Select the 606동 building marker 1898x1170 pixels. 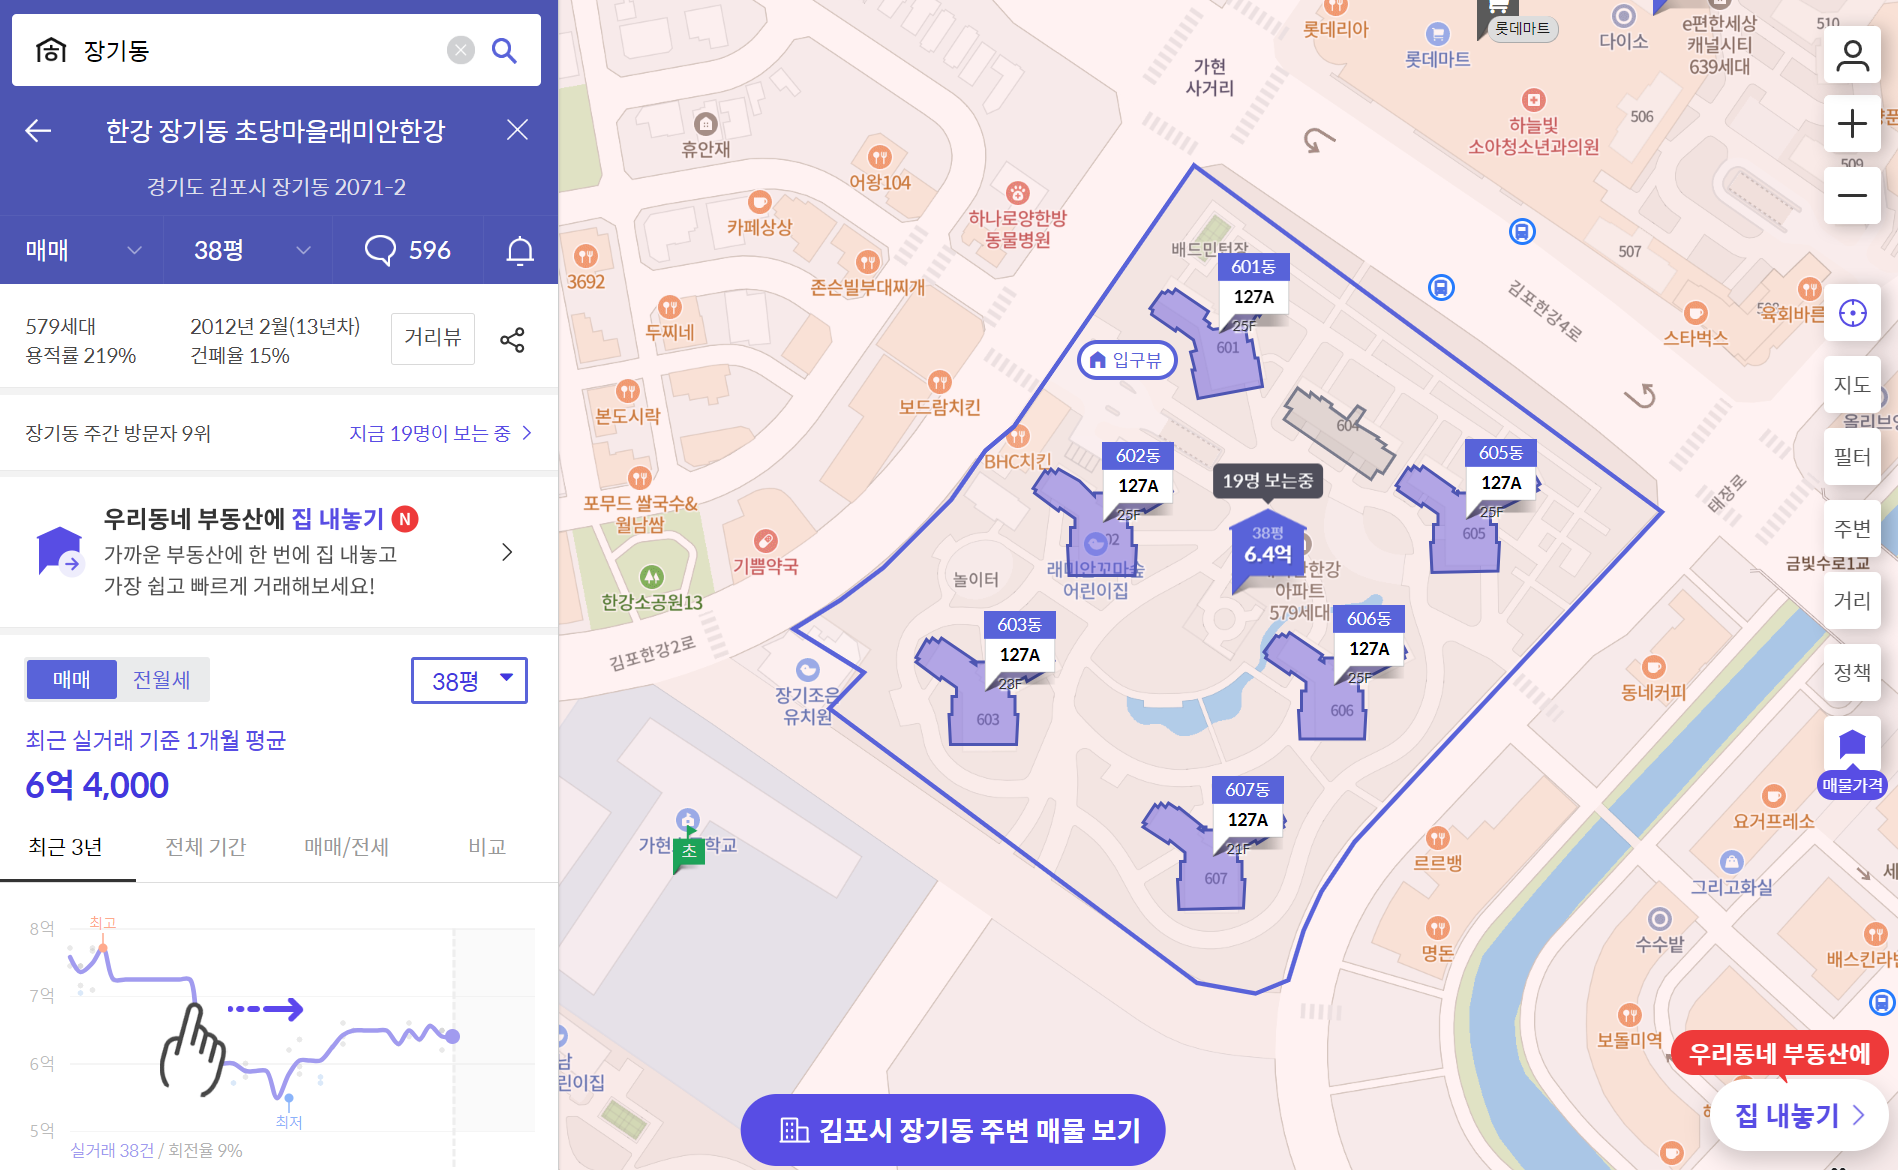pyautogui.click(x=1369, y=635)
